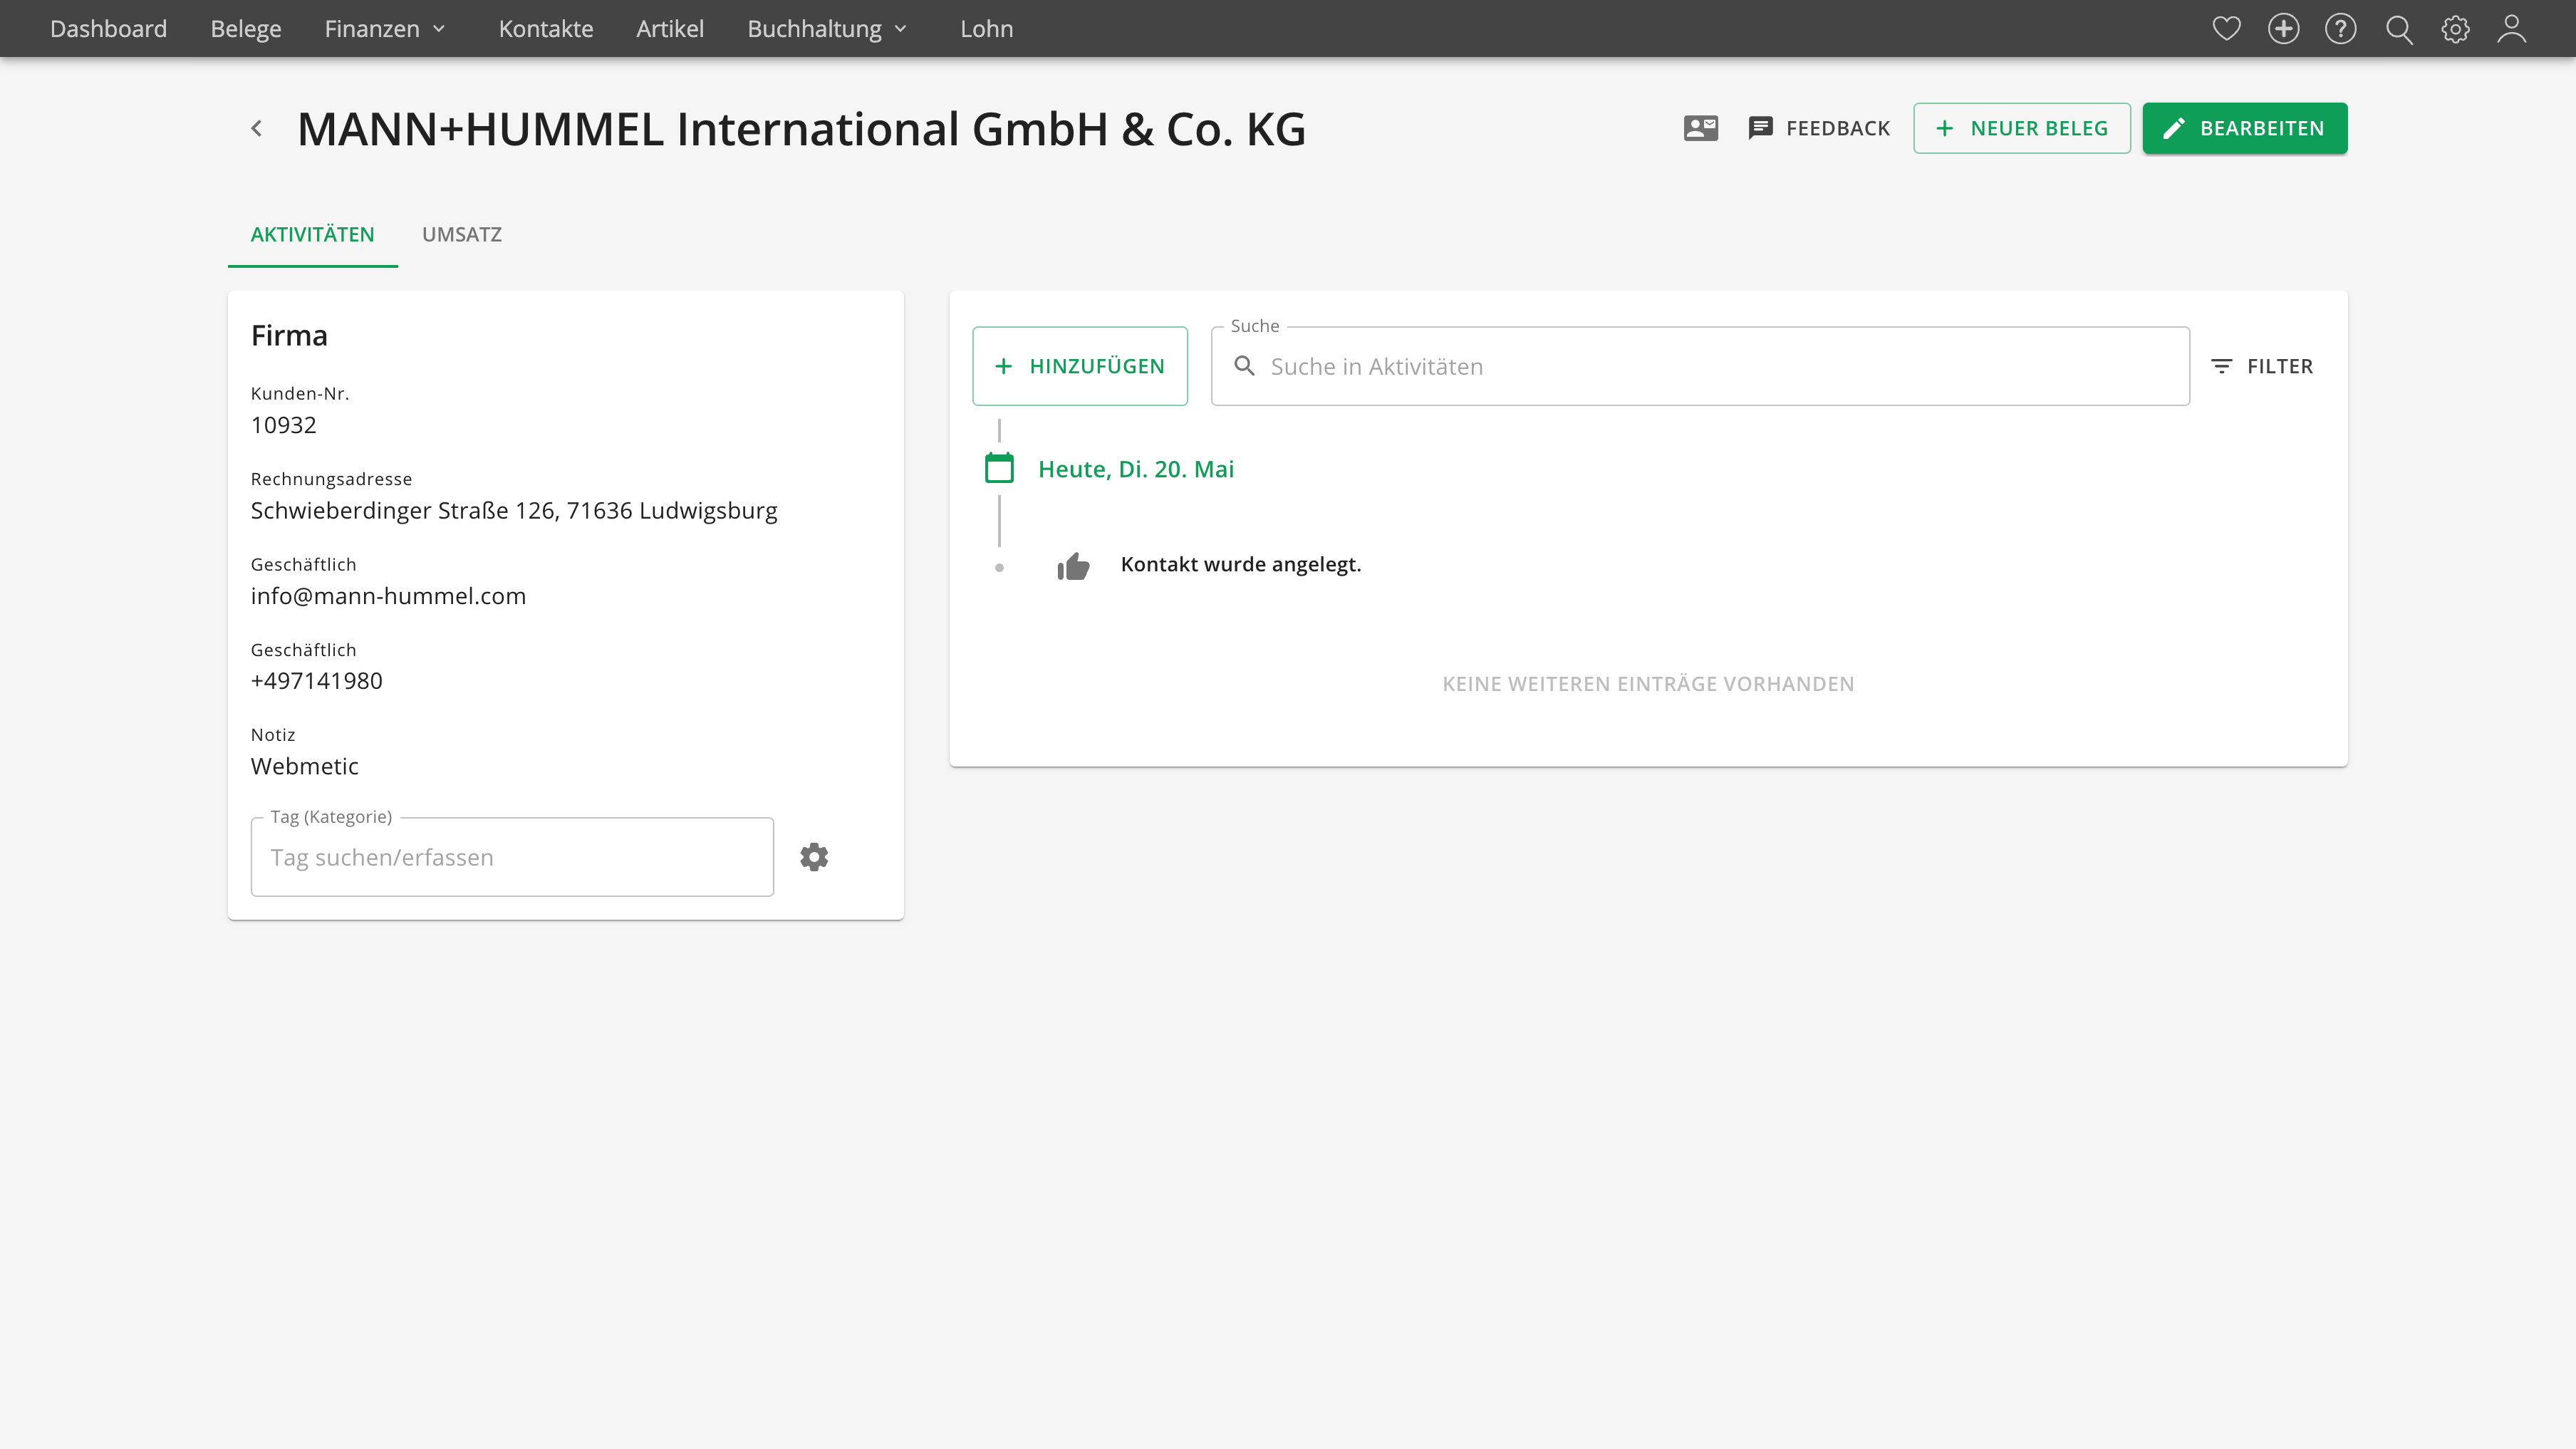The width and height of the screenshot is (2576, 1449).
Task: Click the plus-circle quick create icon
Action: (2283, 28)
